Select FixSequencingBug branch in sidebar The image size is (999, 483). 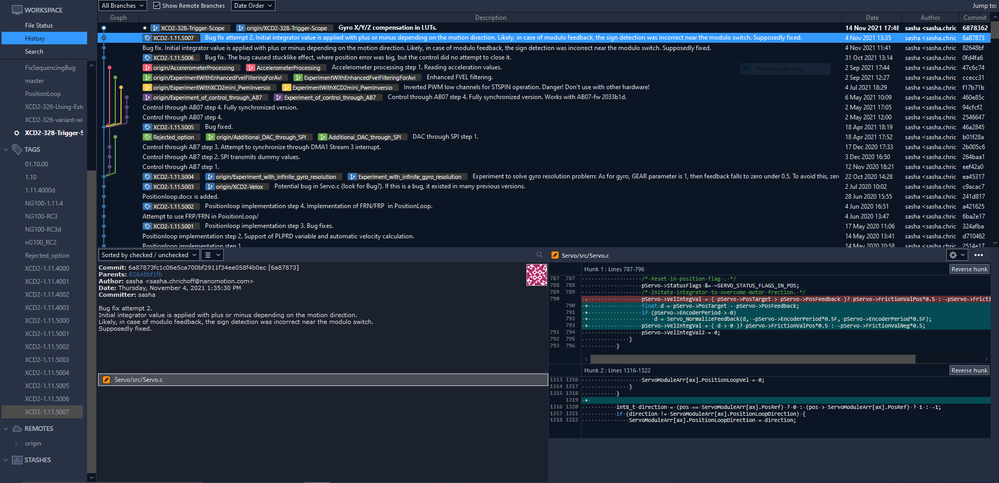(x=50, y=67)
